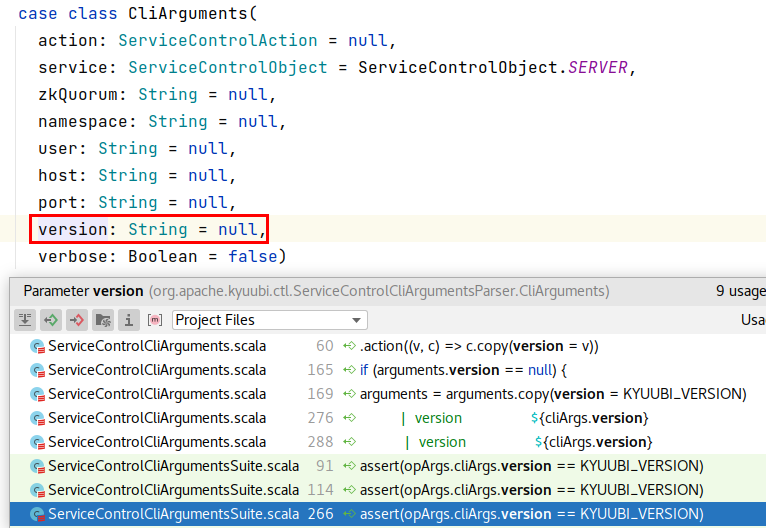This screenshot has width=766, height=528.
Task: Click the file icon on the line 276 row
Action: pyautogui.click(x=38, y=418)
